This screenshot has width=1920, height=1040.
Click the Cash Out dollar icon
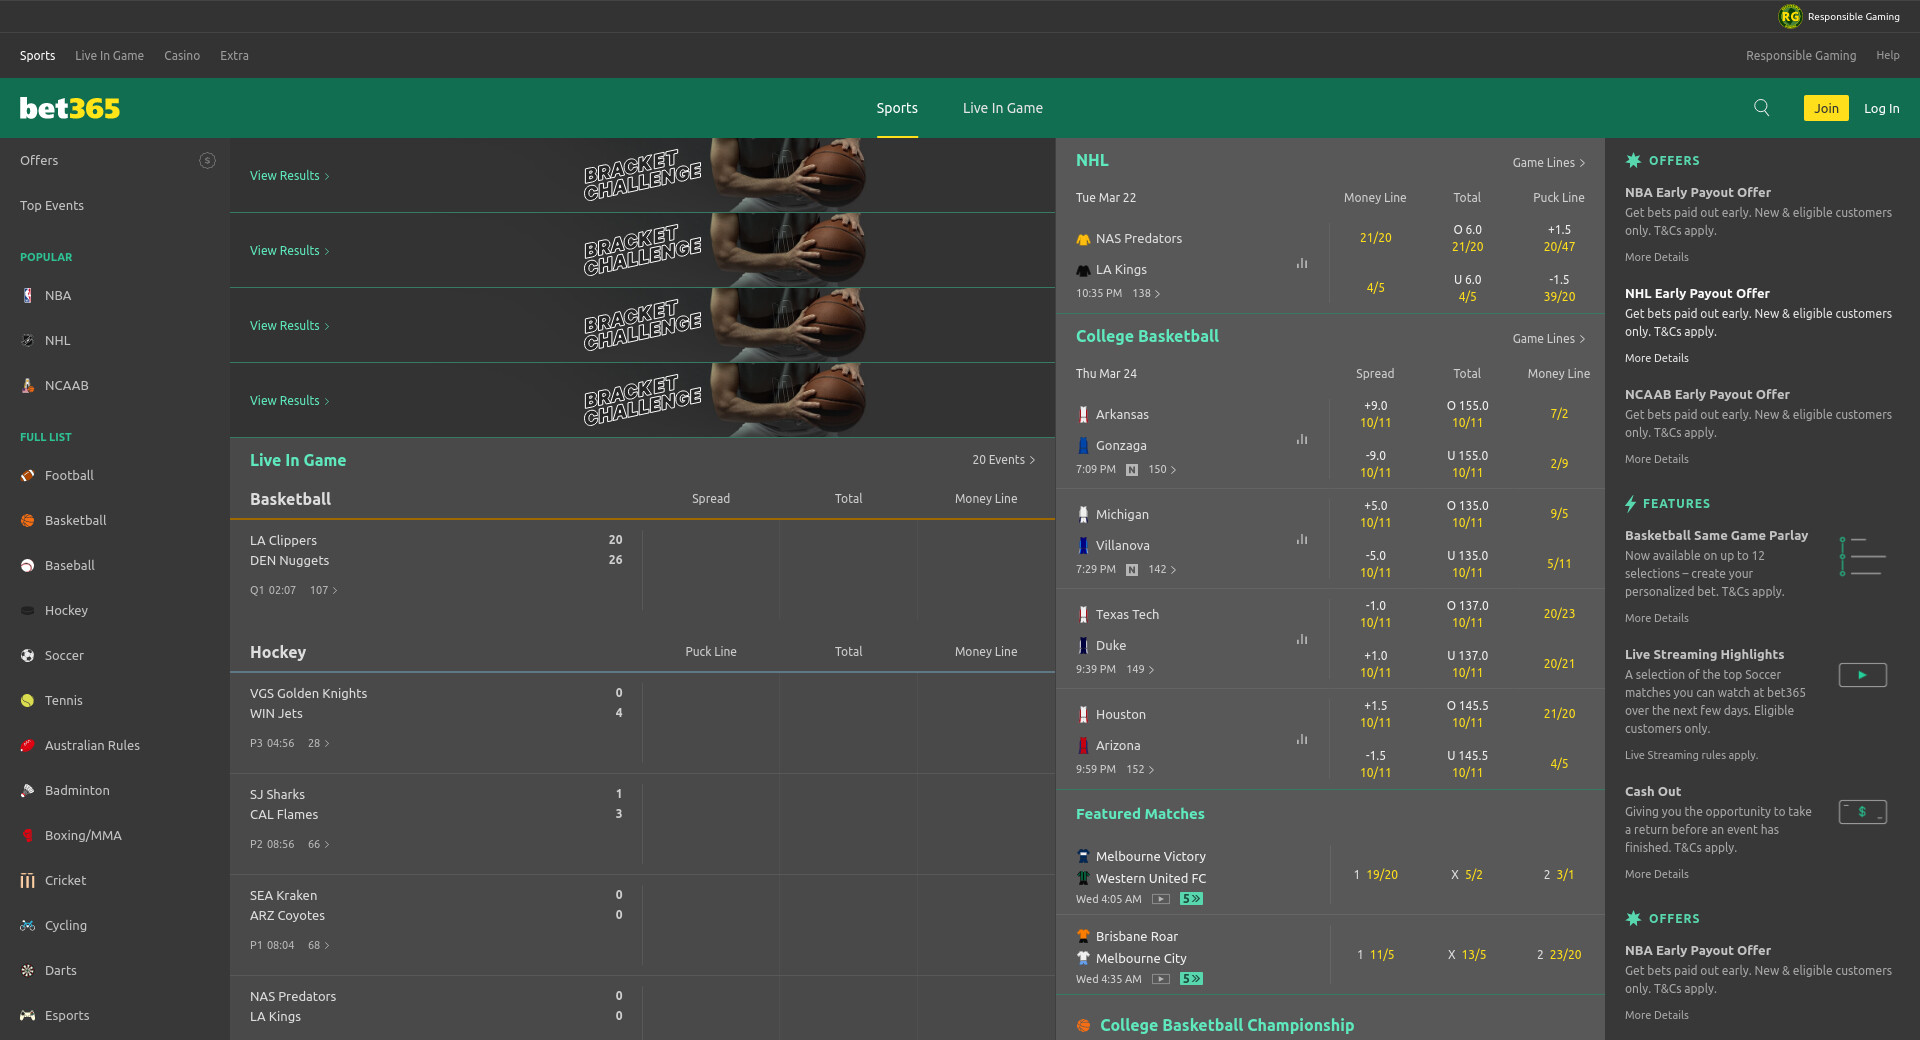[x=1862, y=812]
